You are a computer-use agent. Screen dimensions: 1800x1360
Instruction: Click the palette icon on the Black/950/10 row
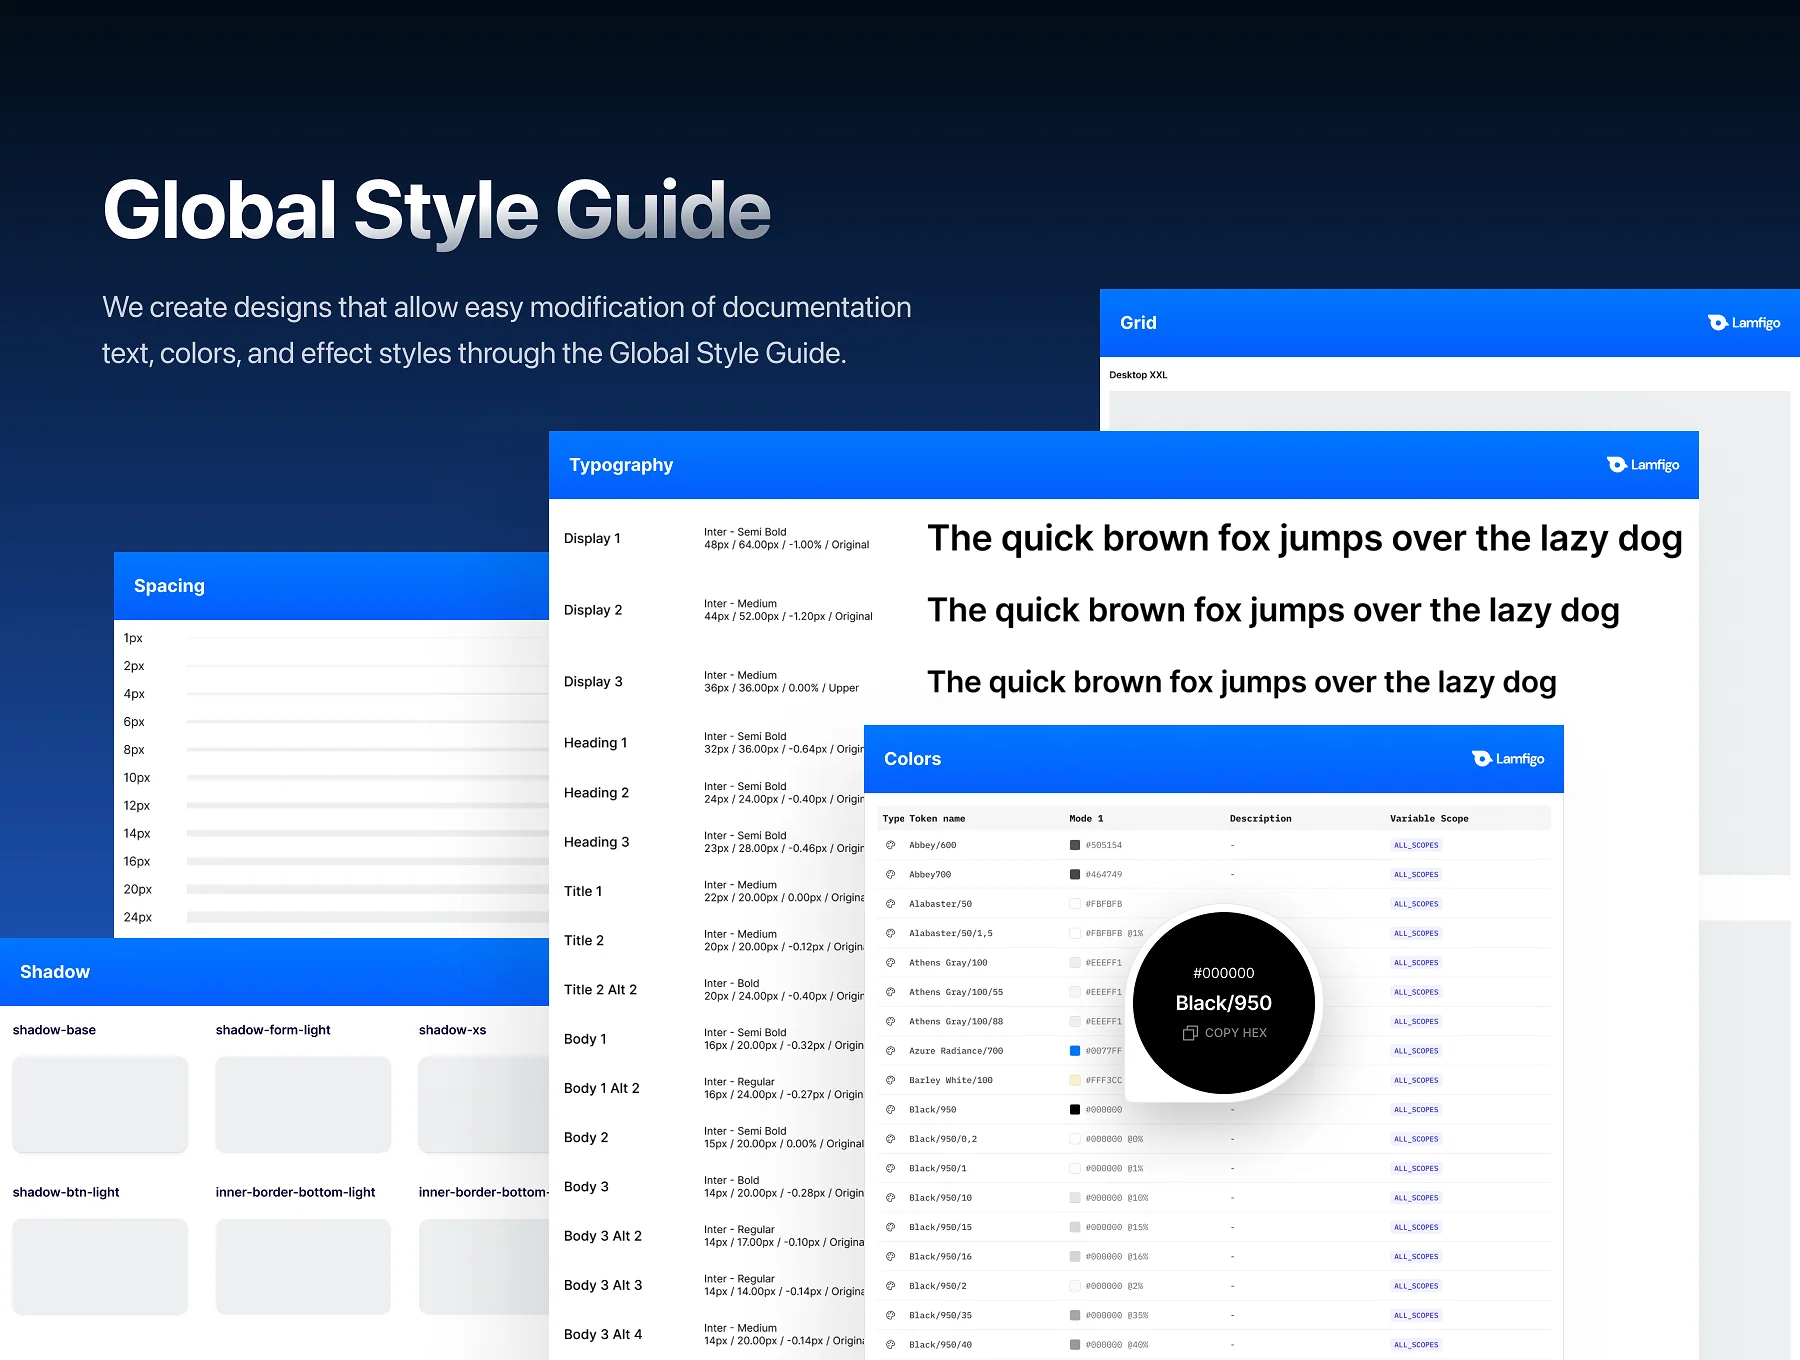(x=890, y=1198)
